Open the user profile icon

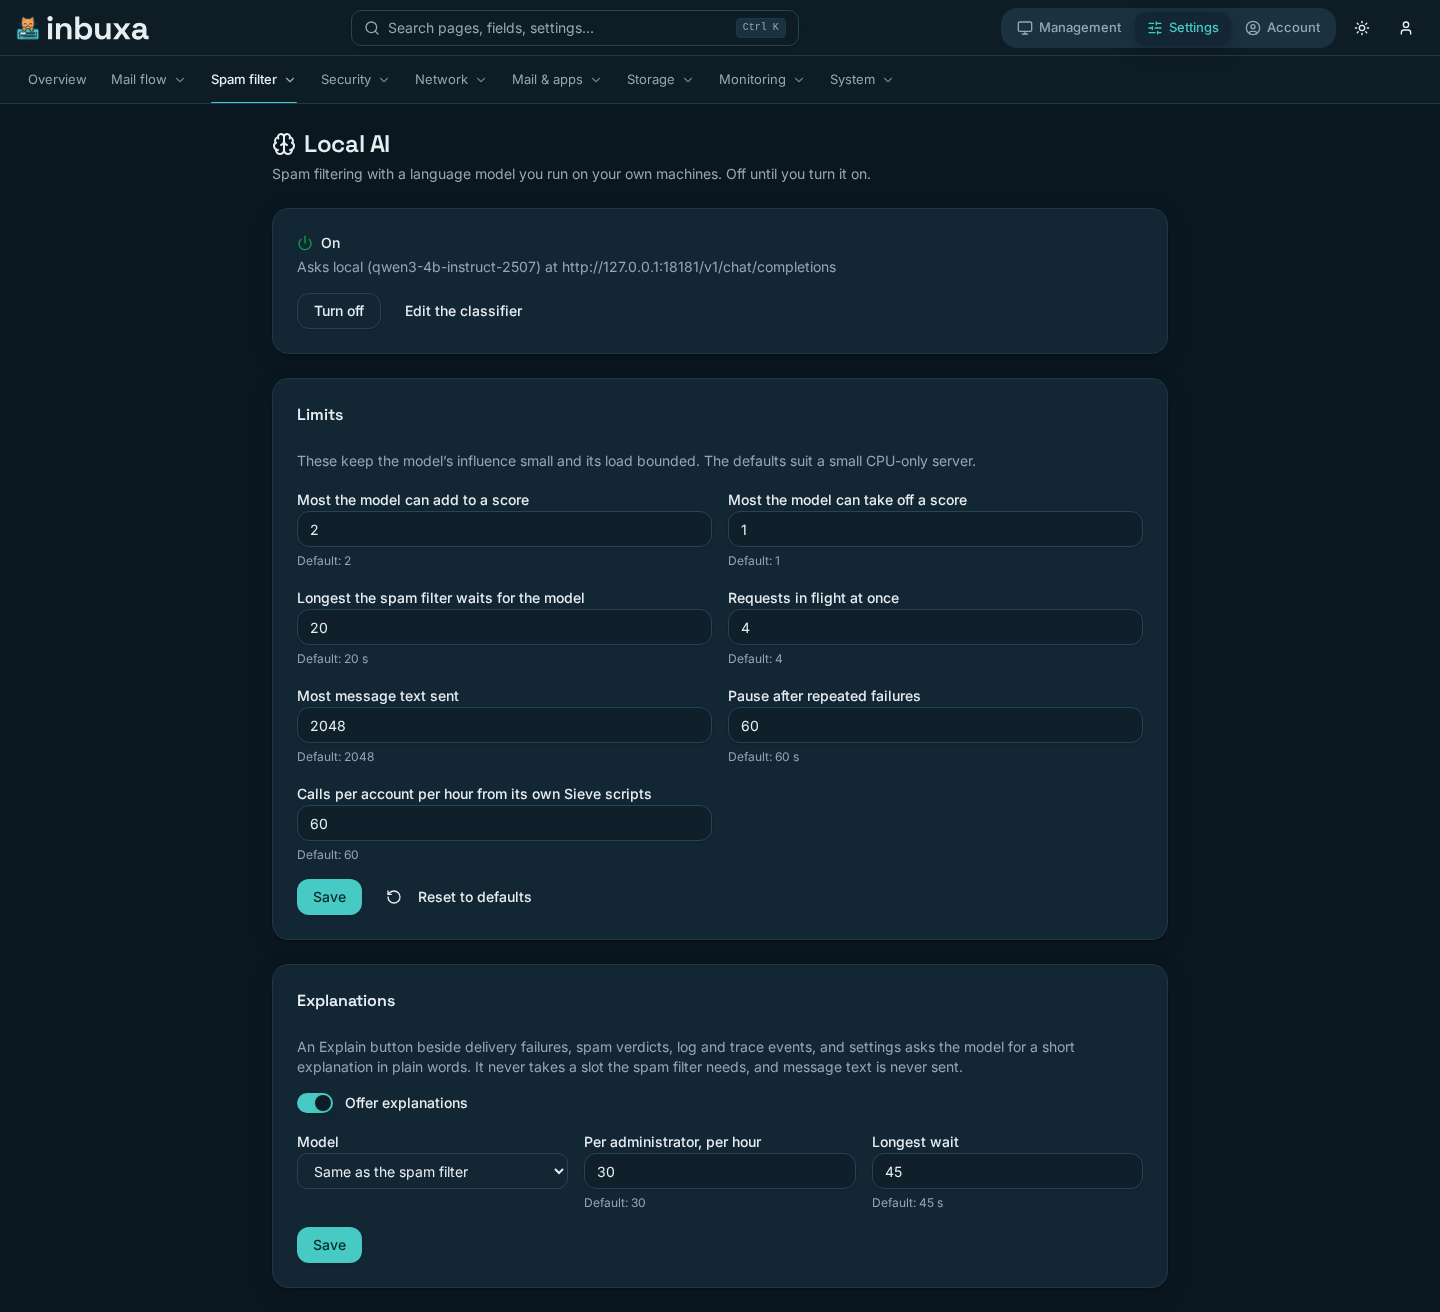coord(1406,28)
